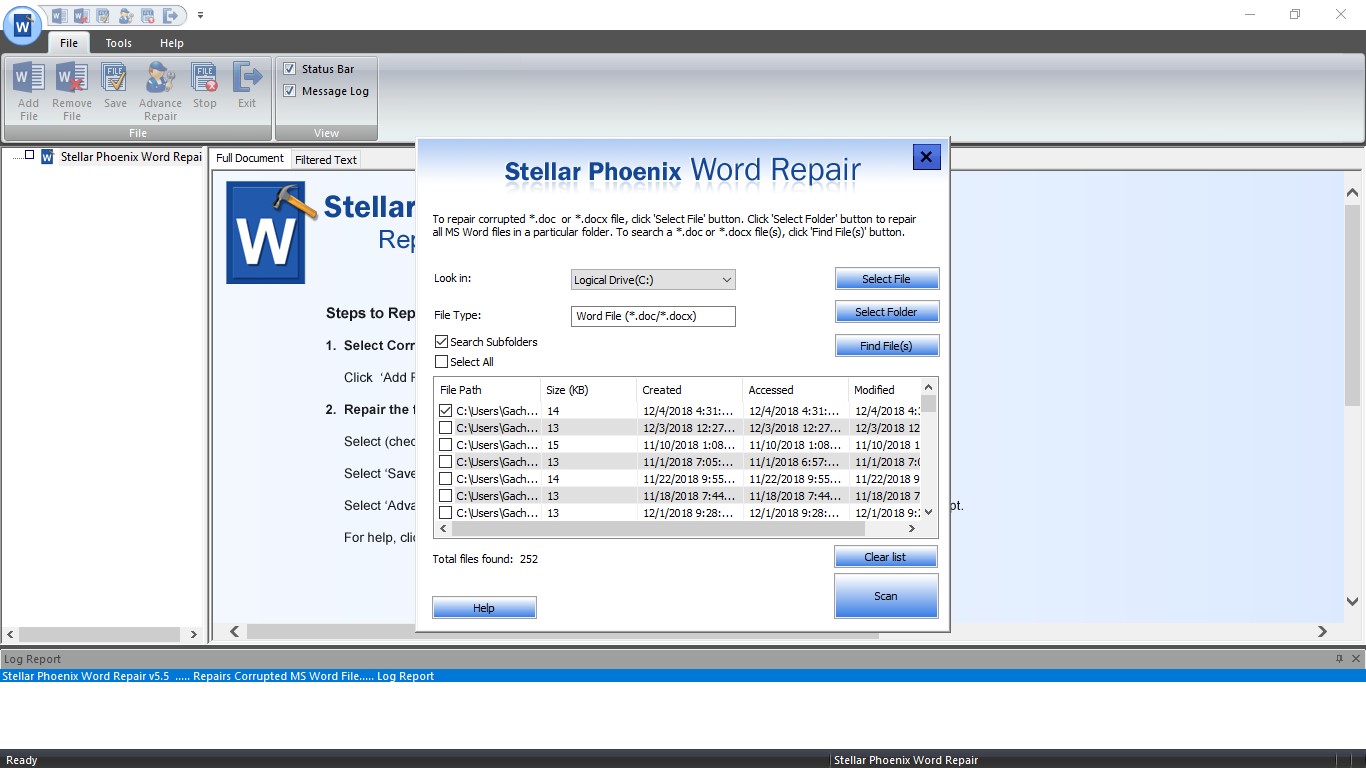
Task: Click file list horizontal scroll left arrow
Action: point(443,528)
